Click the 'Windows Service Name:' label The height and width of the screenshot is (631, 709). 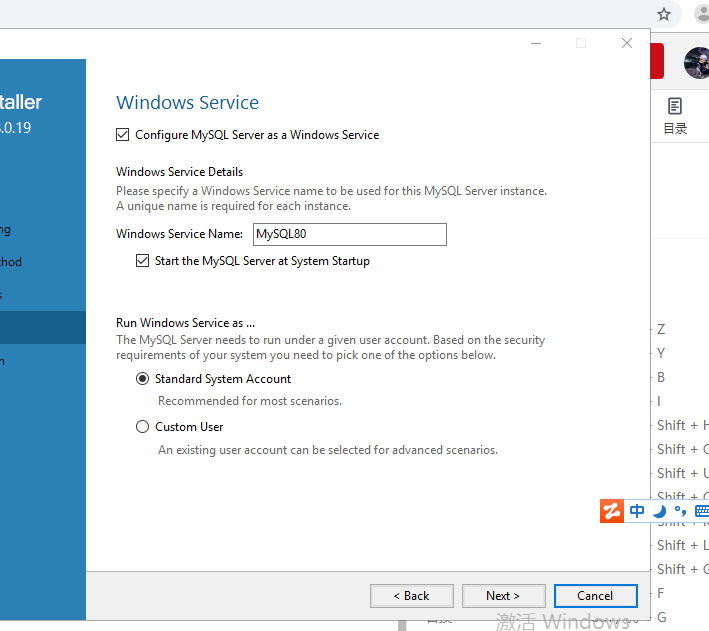pos(180,234)
